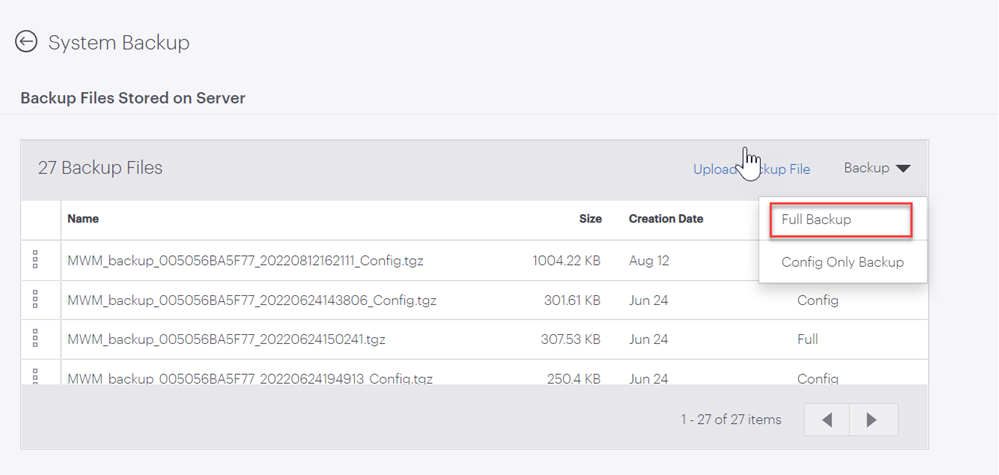999x475 pixels.
Task: Sort by Creation Date column header
Action: click(x=666, y=218)
